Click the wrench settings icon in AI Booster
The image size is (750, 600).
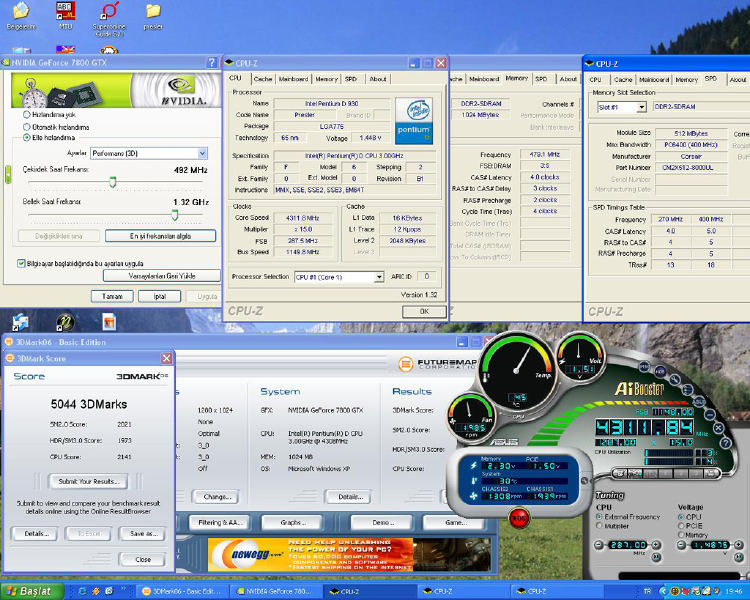[674, 380]
